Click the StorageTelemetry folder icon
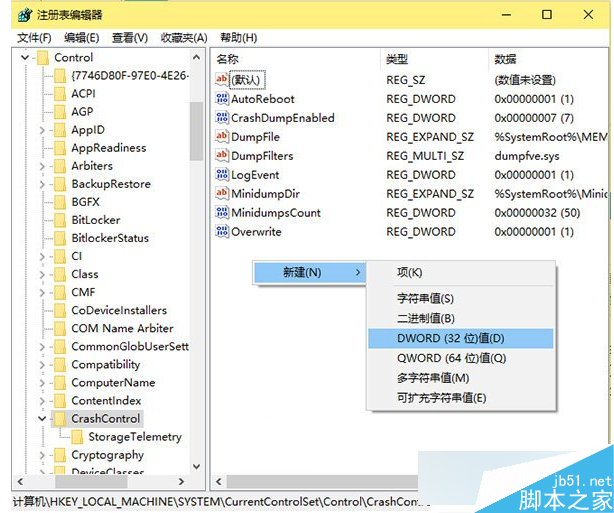This screenshot has height=513, width=614. (77, 437)
